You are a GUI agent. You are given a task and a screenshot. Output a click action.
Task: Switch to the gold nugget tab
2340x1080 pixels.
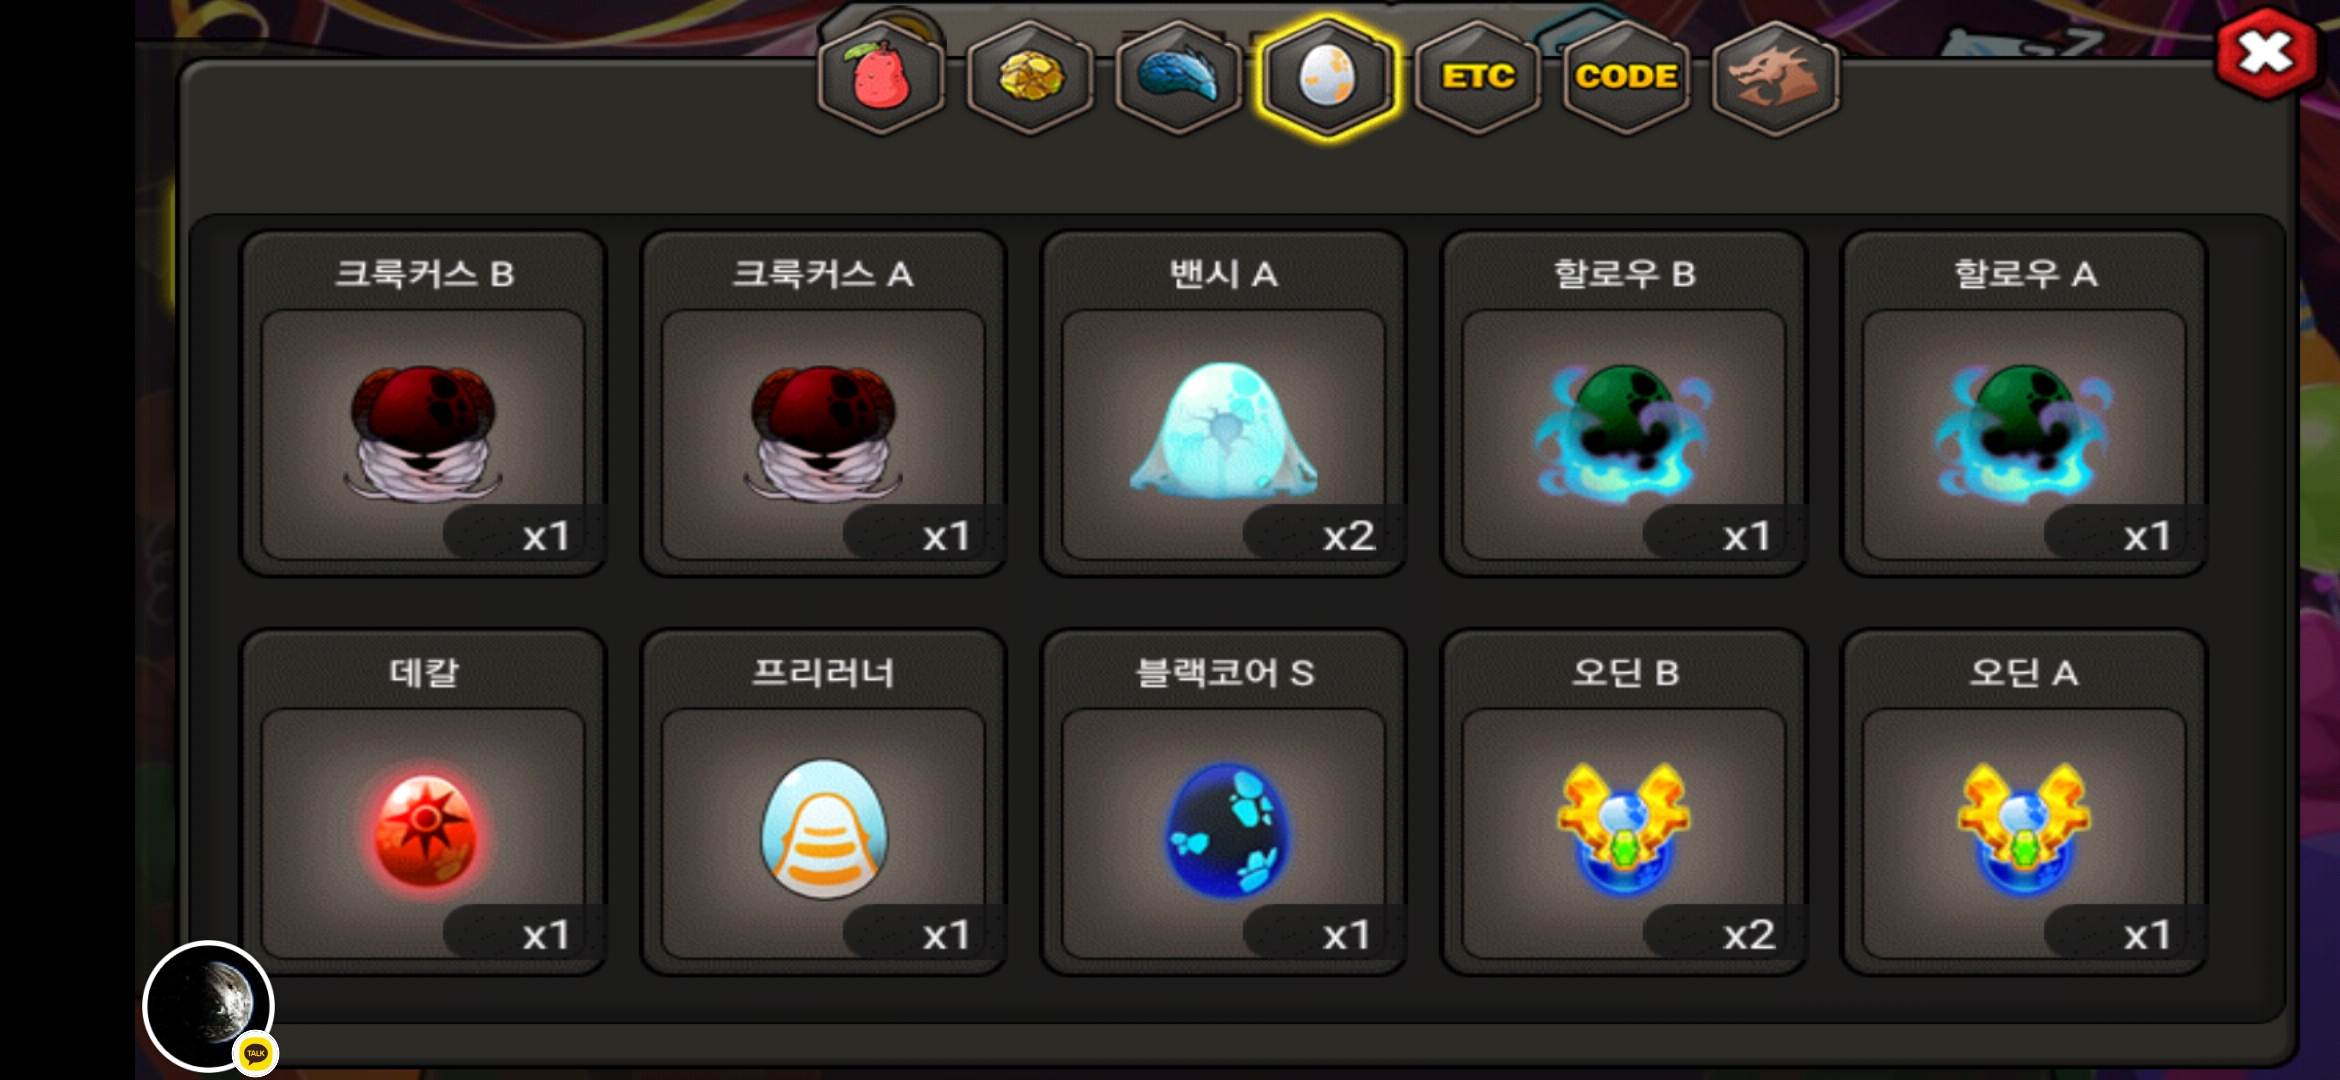pos(1030,77)
